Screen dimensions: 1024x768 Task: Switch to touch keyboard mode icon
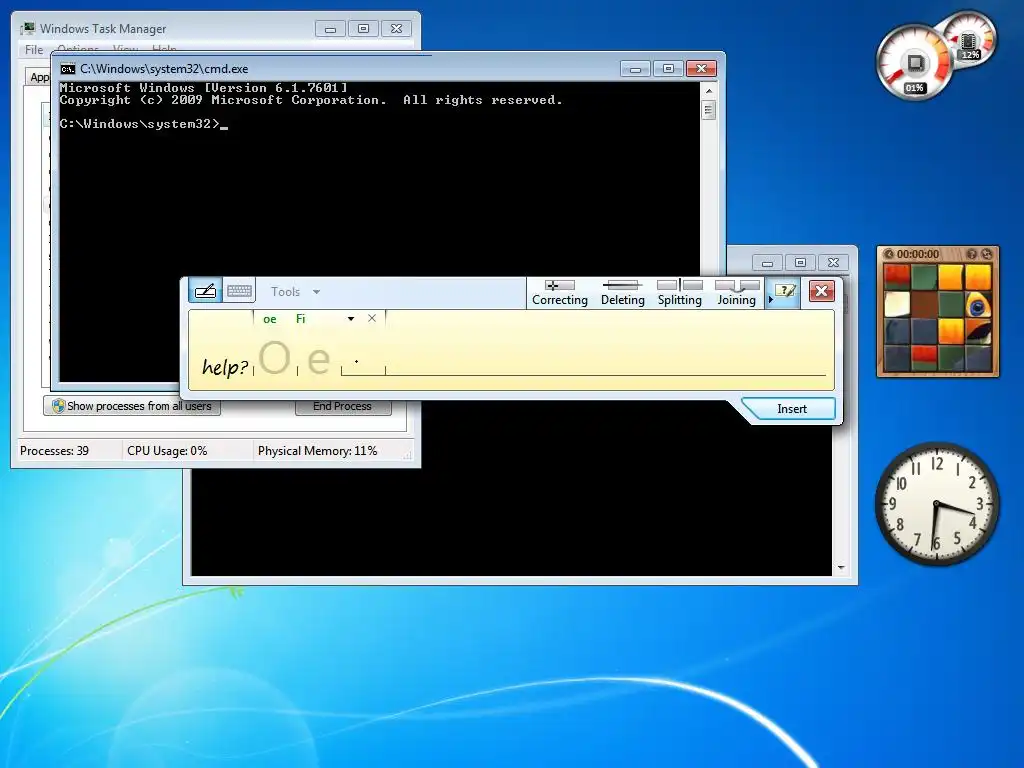(239, 291)
